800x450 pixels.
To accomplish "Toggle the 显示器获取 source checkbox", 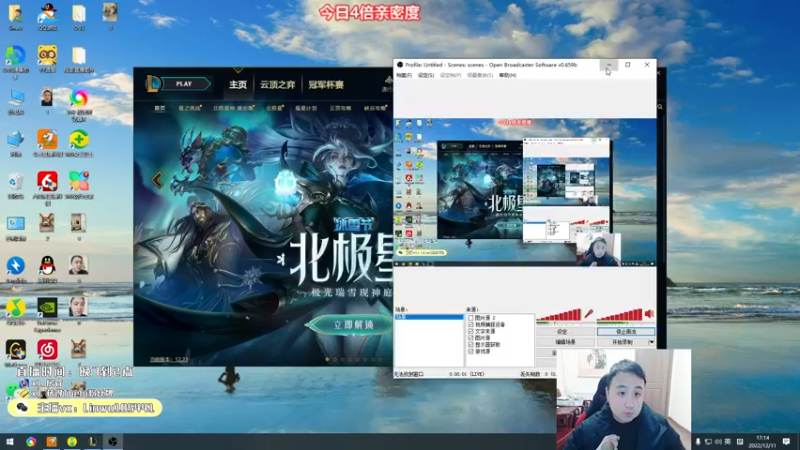I will coord(470,344).
